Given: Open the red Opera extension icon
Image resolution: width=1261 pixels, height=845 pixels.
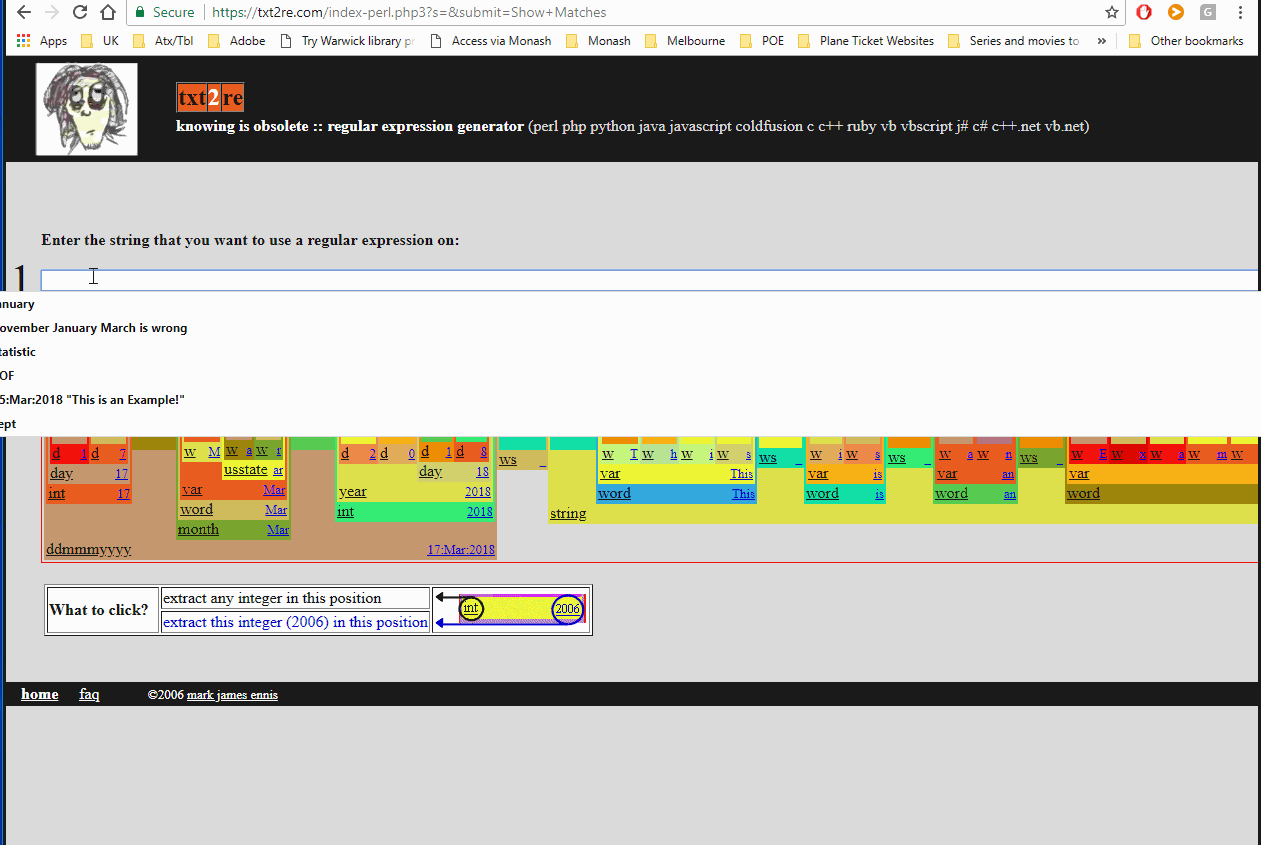Looking at the screenshot, I should point(1143,13).
